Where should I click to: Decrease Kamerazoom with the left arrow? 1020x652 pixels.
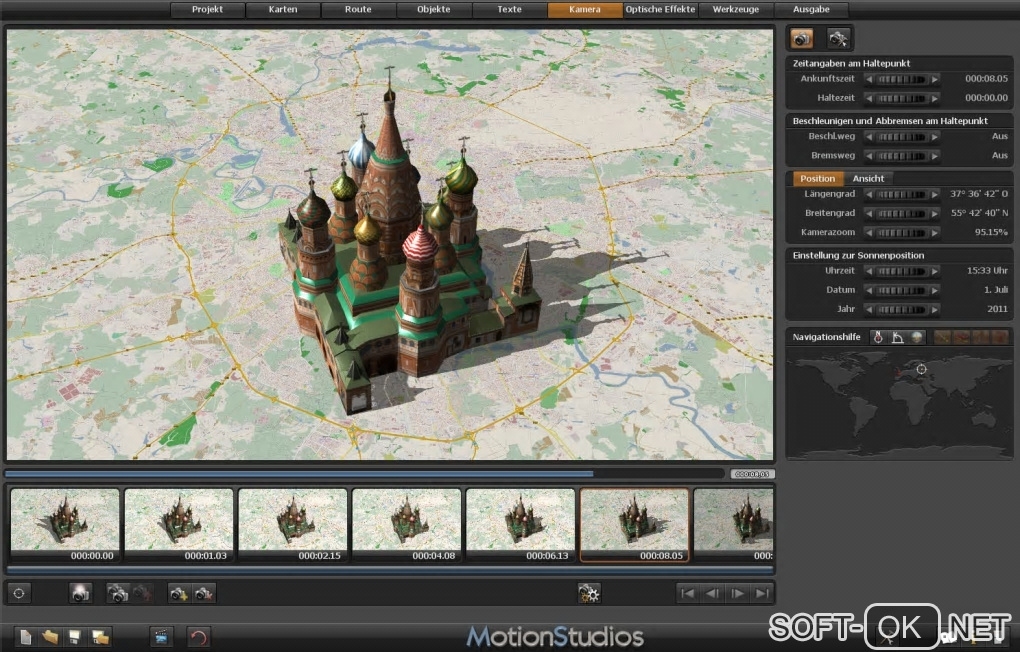pos(869,233)
